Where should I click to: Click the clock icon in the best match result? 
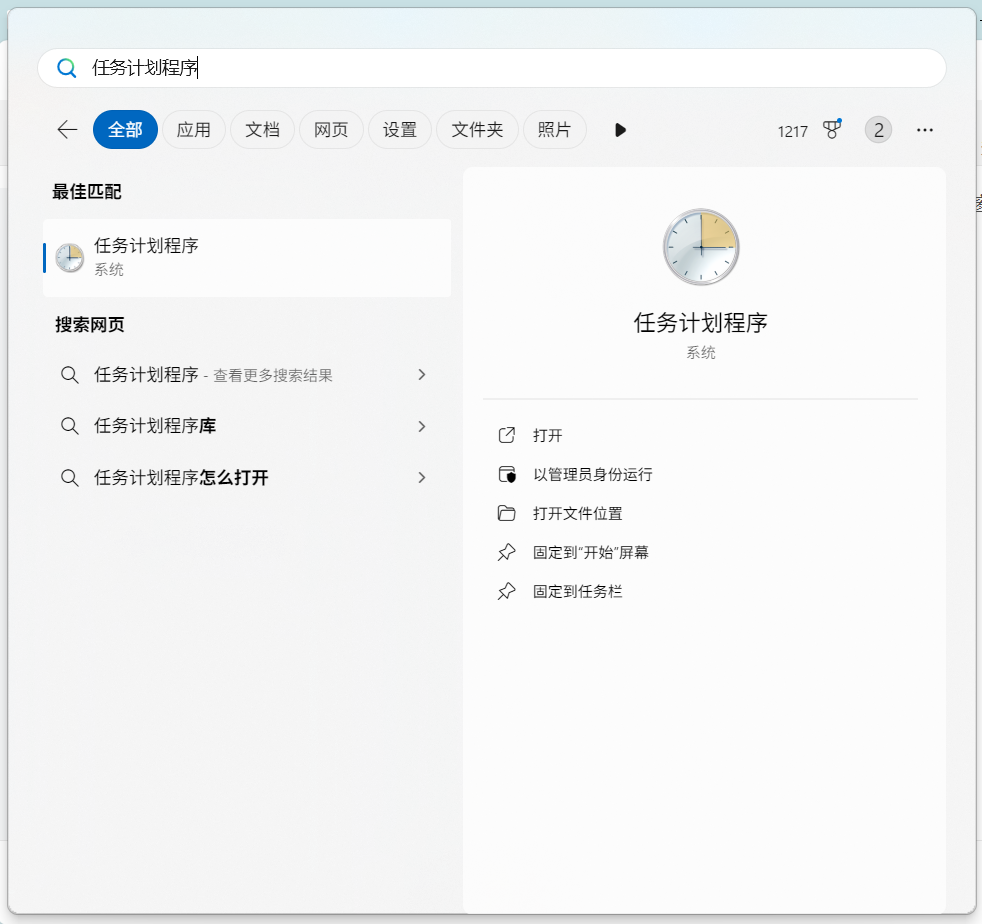pyautogui.click(x=70, y=257)
